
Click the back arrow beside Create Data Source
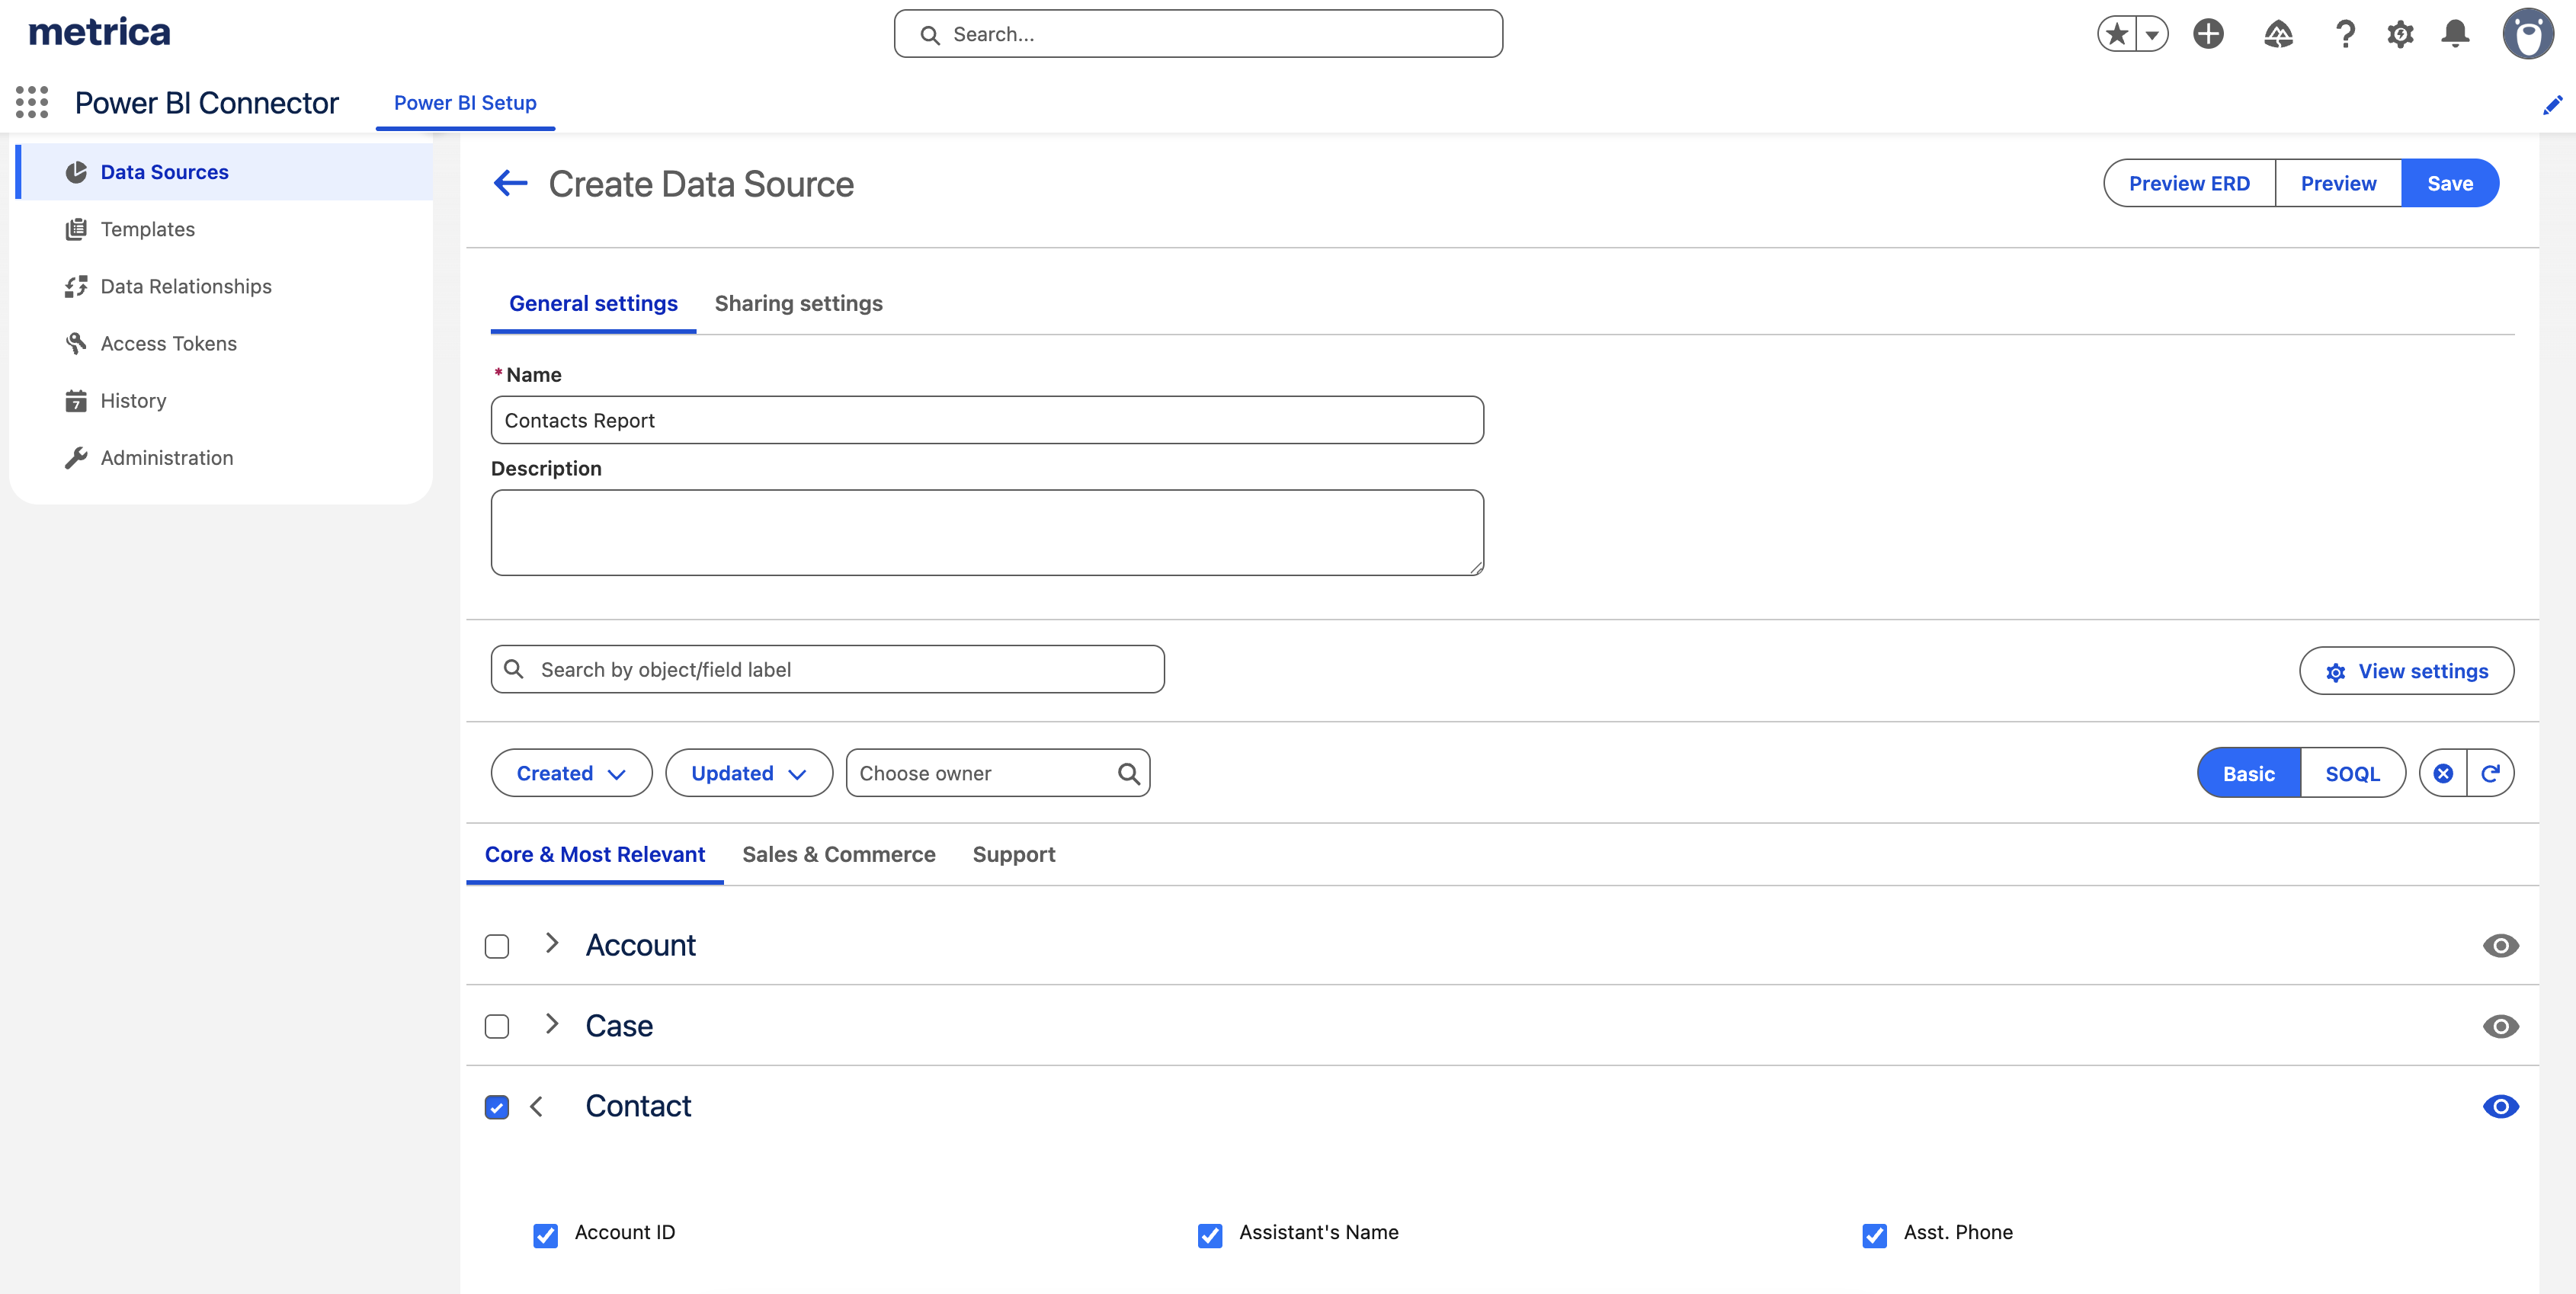tap(510, 183)
